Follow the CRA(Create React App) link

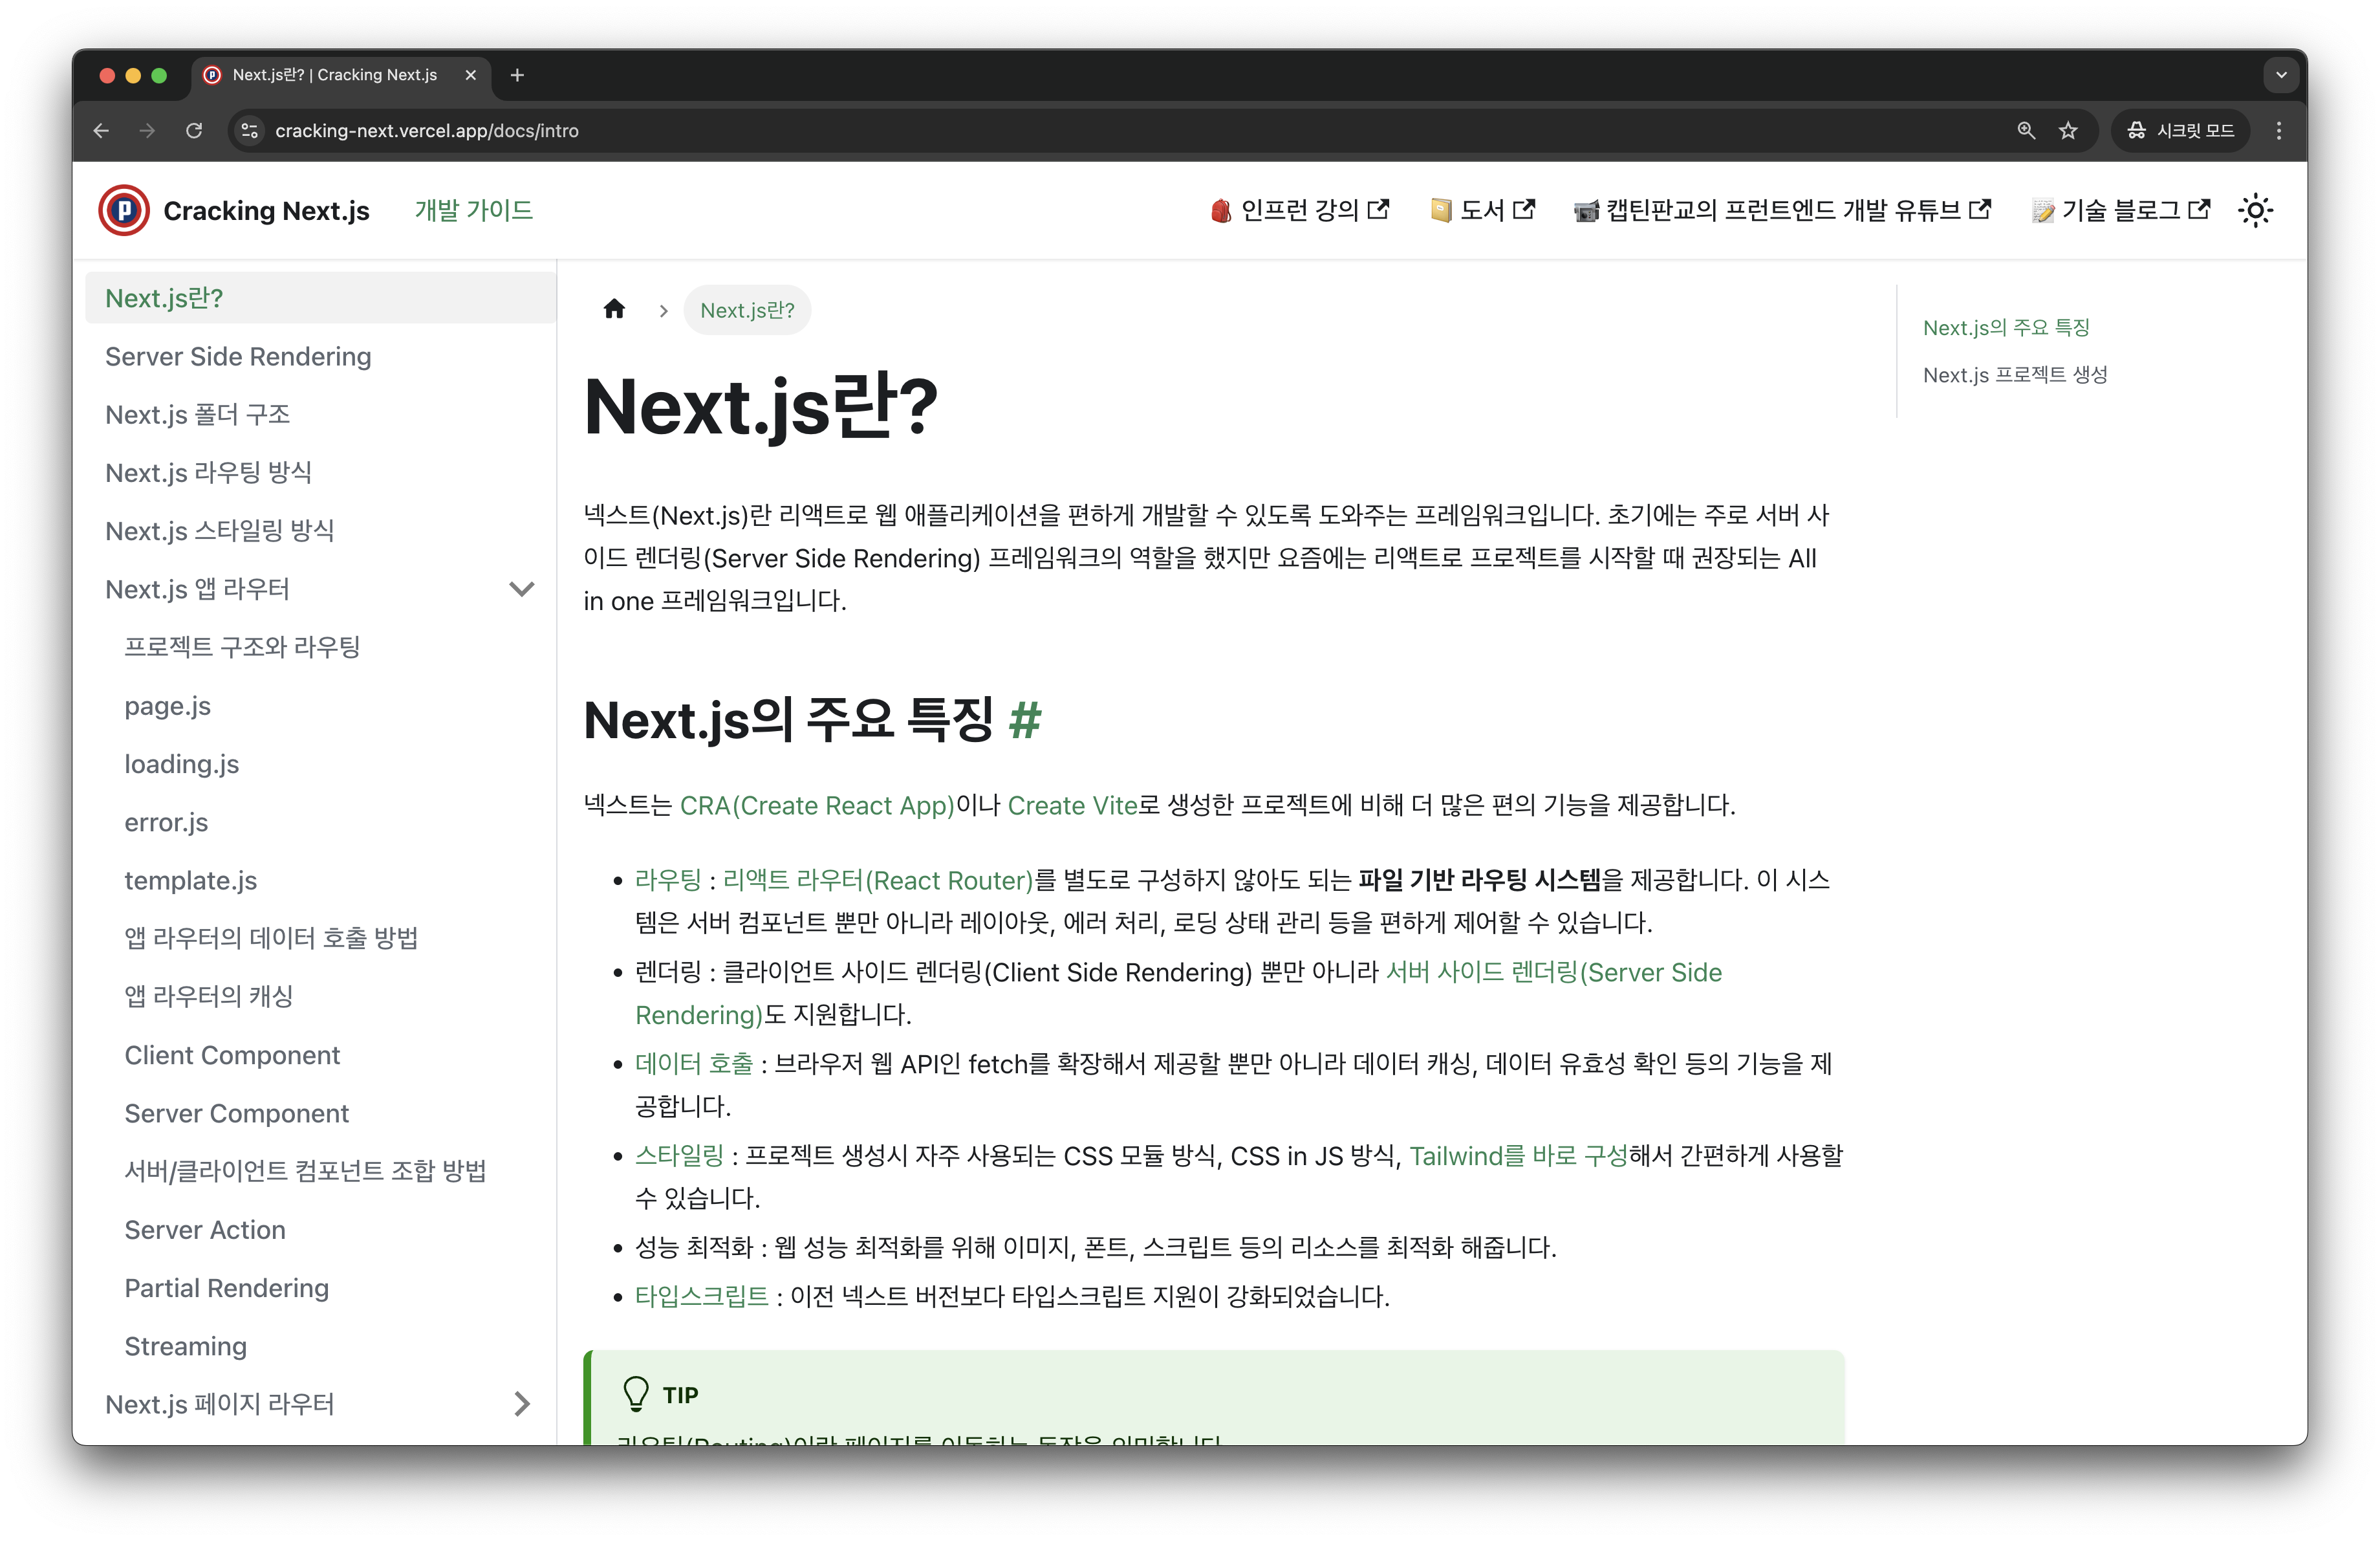pos(816,805)
